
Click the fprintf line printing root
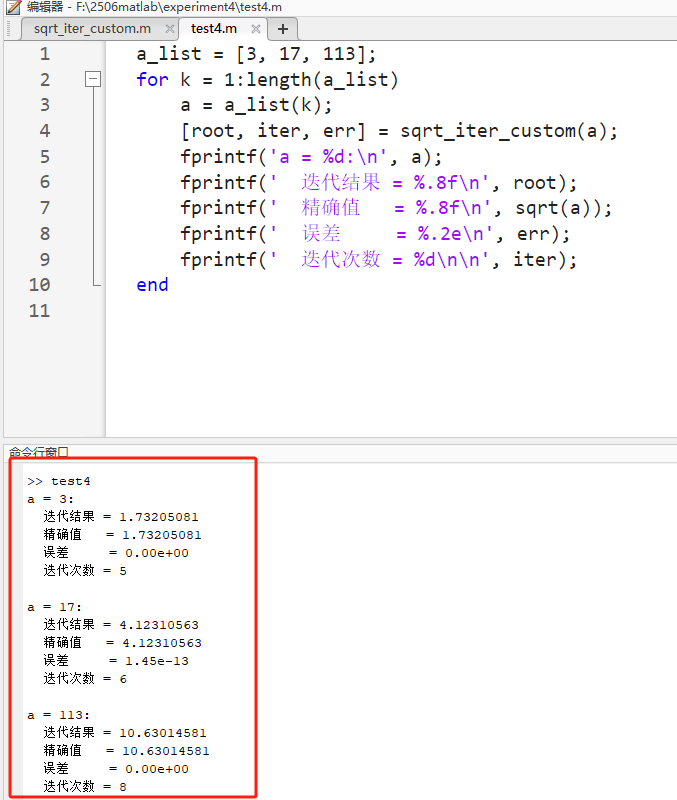point(378,183)
